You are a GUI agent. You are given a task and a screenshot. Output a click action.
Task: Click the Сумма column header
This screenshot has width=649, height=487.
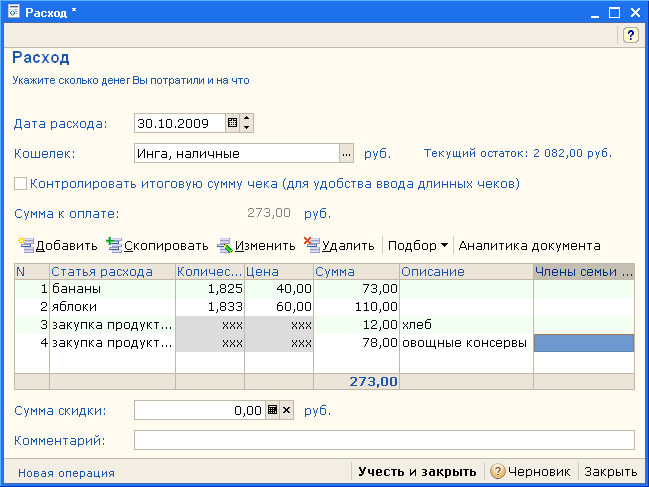356,271
